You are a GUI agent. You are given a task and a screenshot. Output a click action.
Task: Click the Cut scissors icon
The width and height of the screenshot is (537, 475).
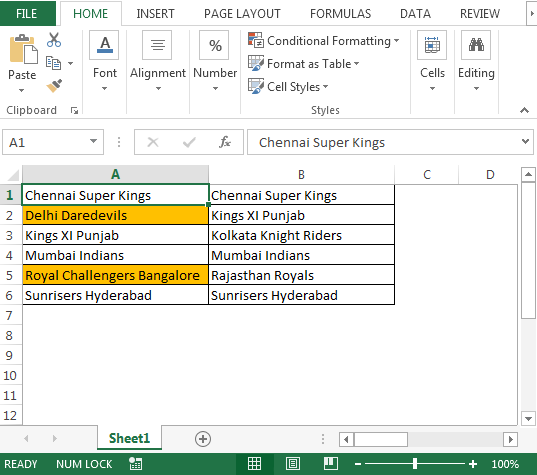click(54, 40)
